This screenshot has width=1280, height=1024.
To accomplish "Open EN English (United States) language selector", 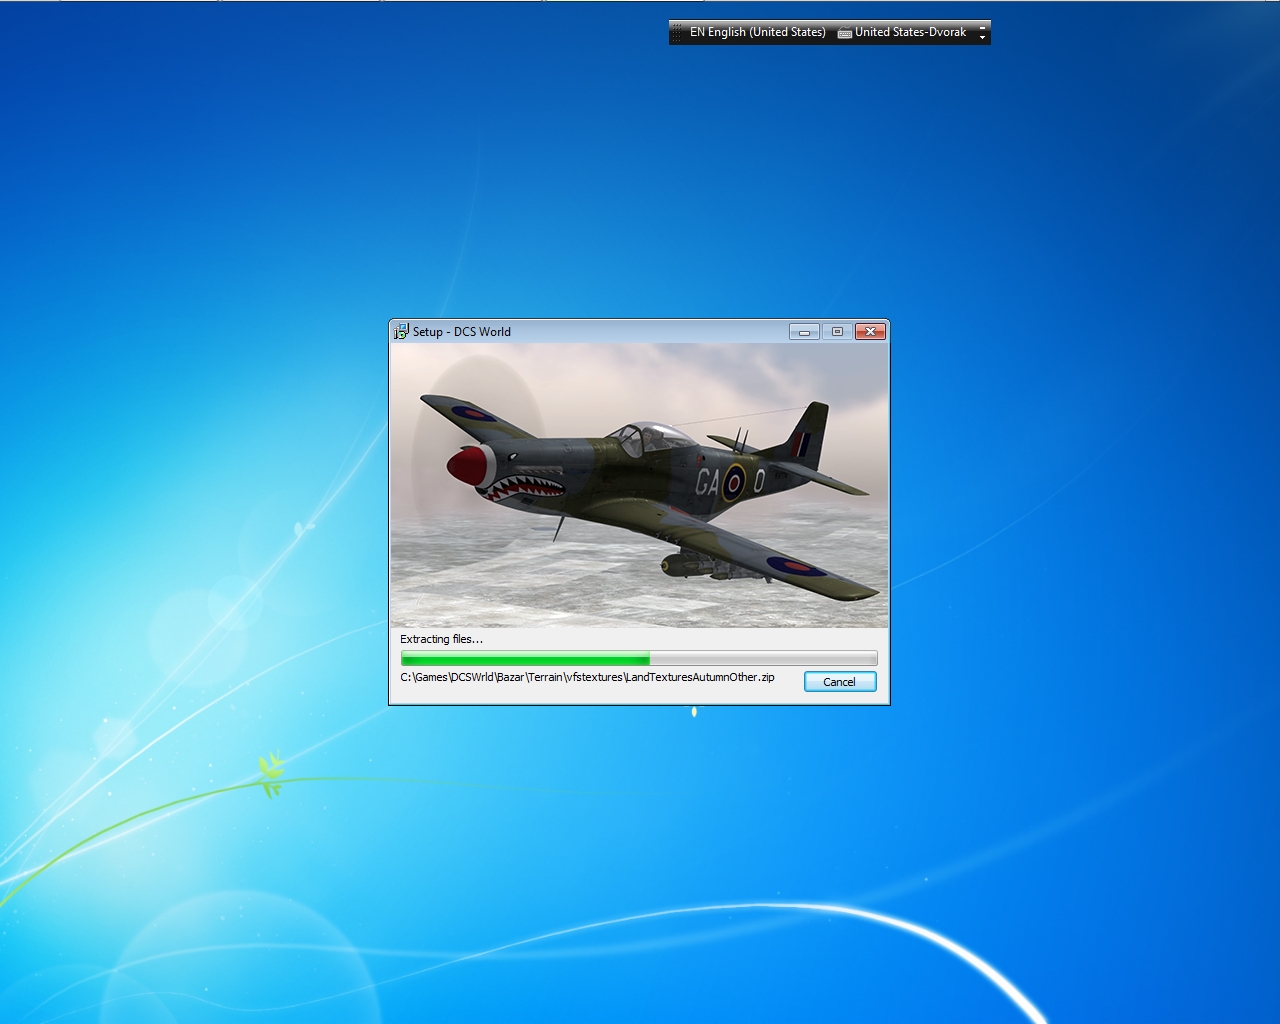I will coord(758,33).
